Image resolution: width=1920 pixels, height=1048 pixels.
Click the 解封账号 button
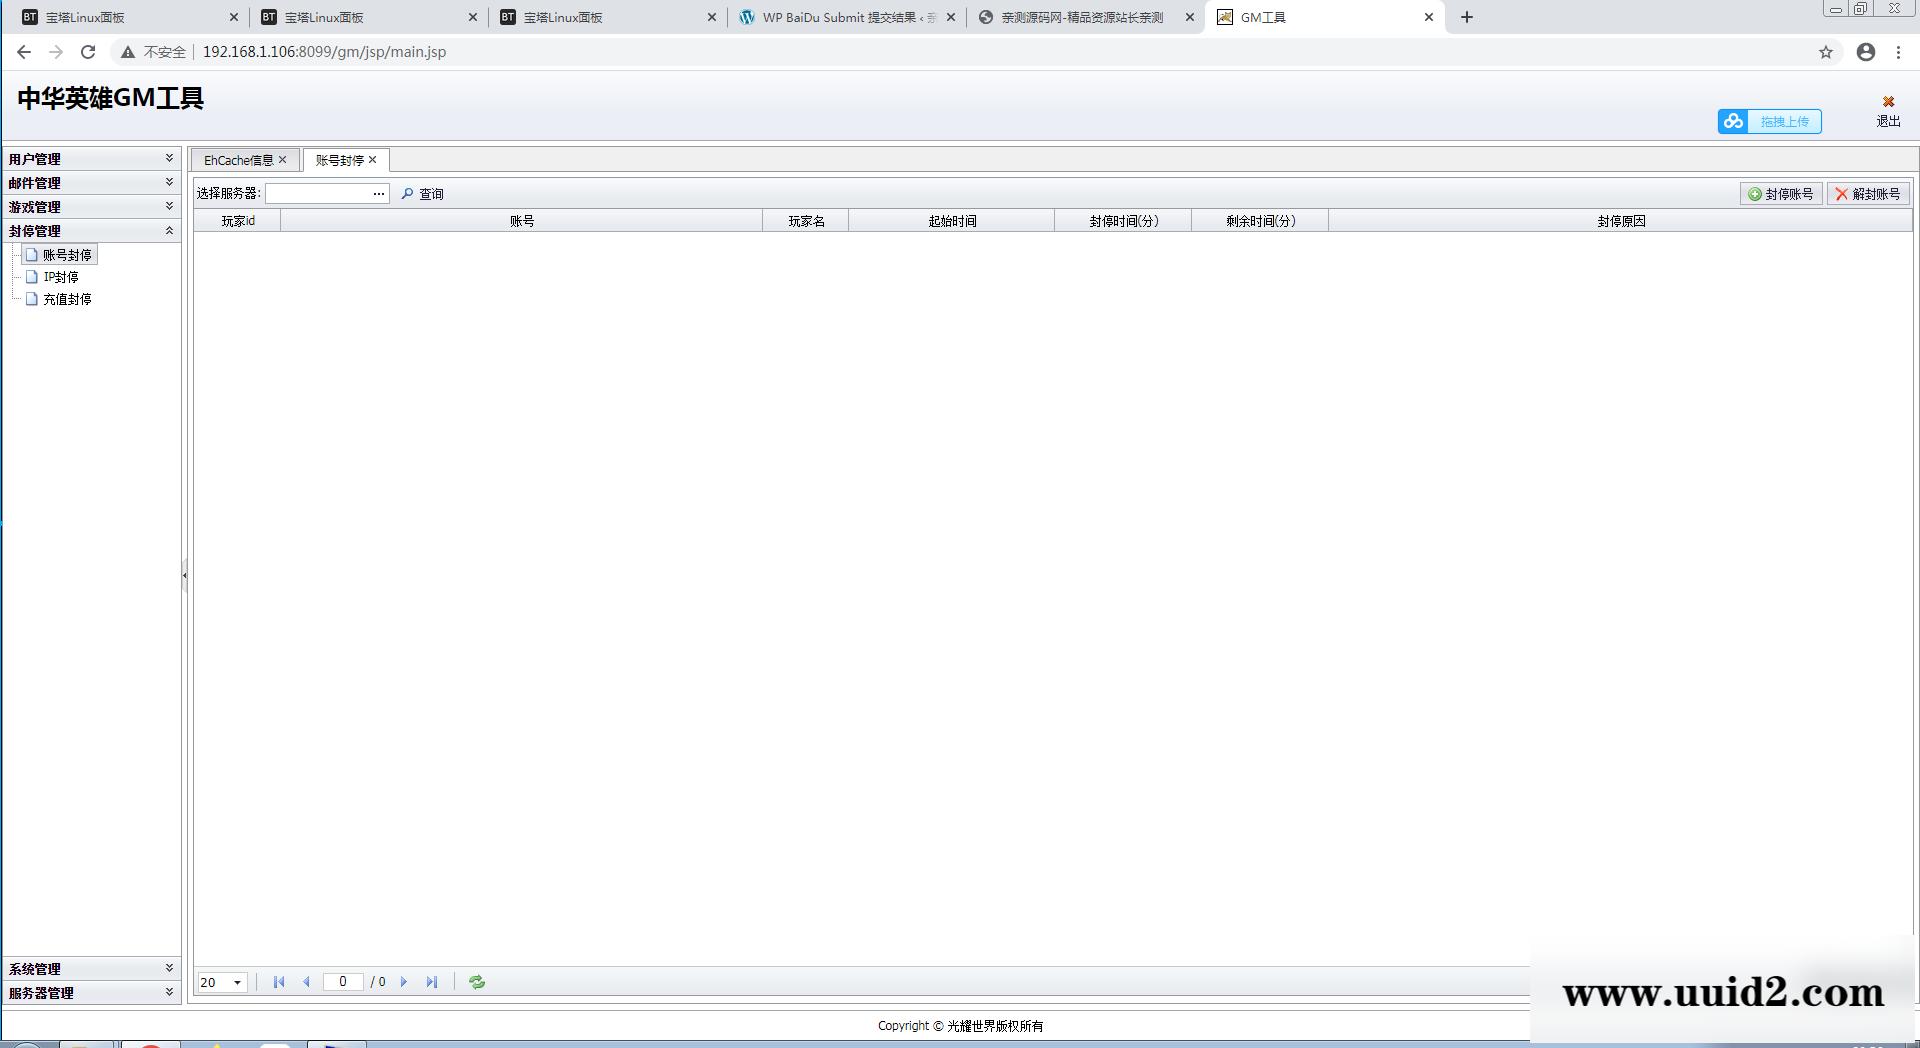click(1867, 194)
